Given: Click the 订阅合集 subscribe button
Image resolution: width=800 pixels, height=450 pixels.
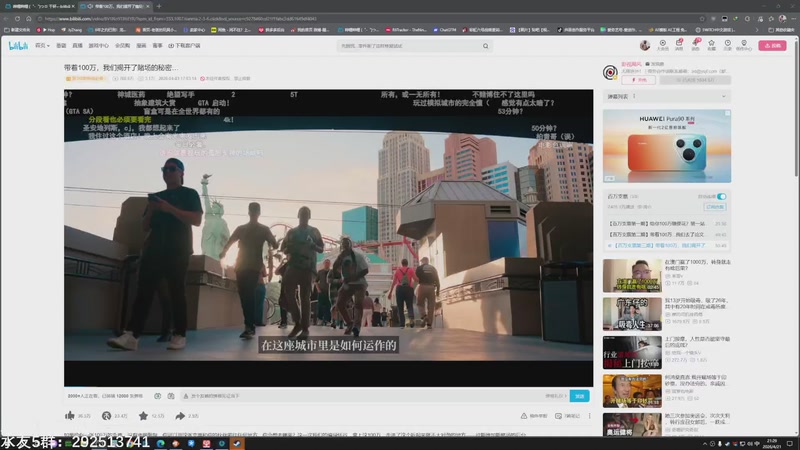Looking at the screenshot, I should pyautogui.click(x=715, y=207).
